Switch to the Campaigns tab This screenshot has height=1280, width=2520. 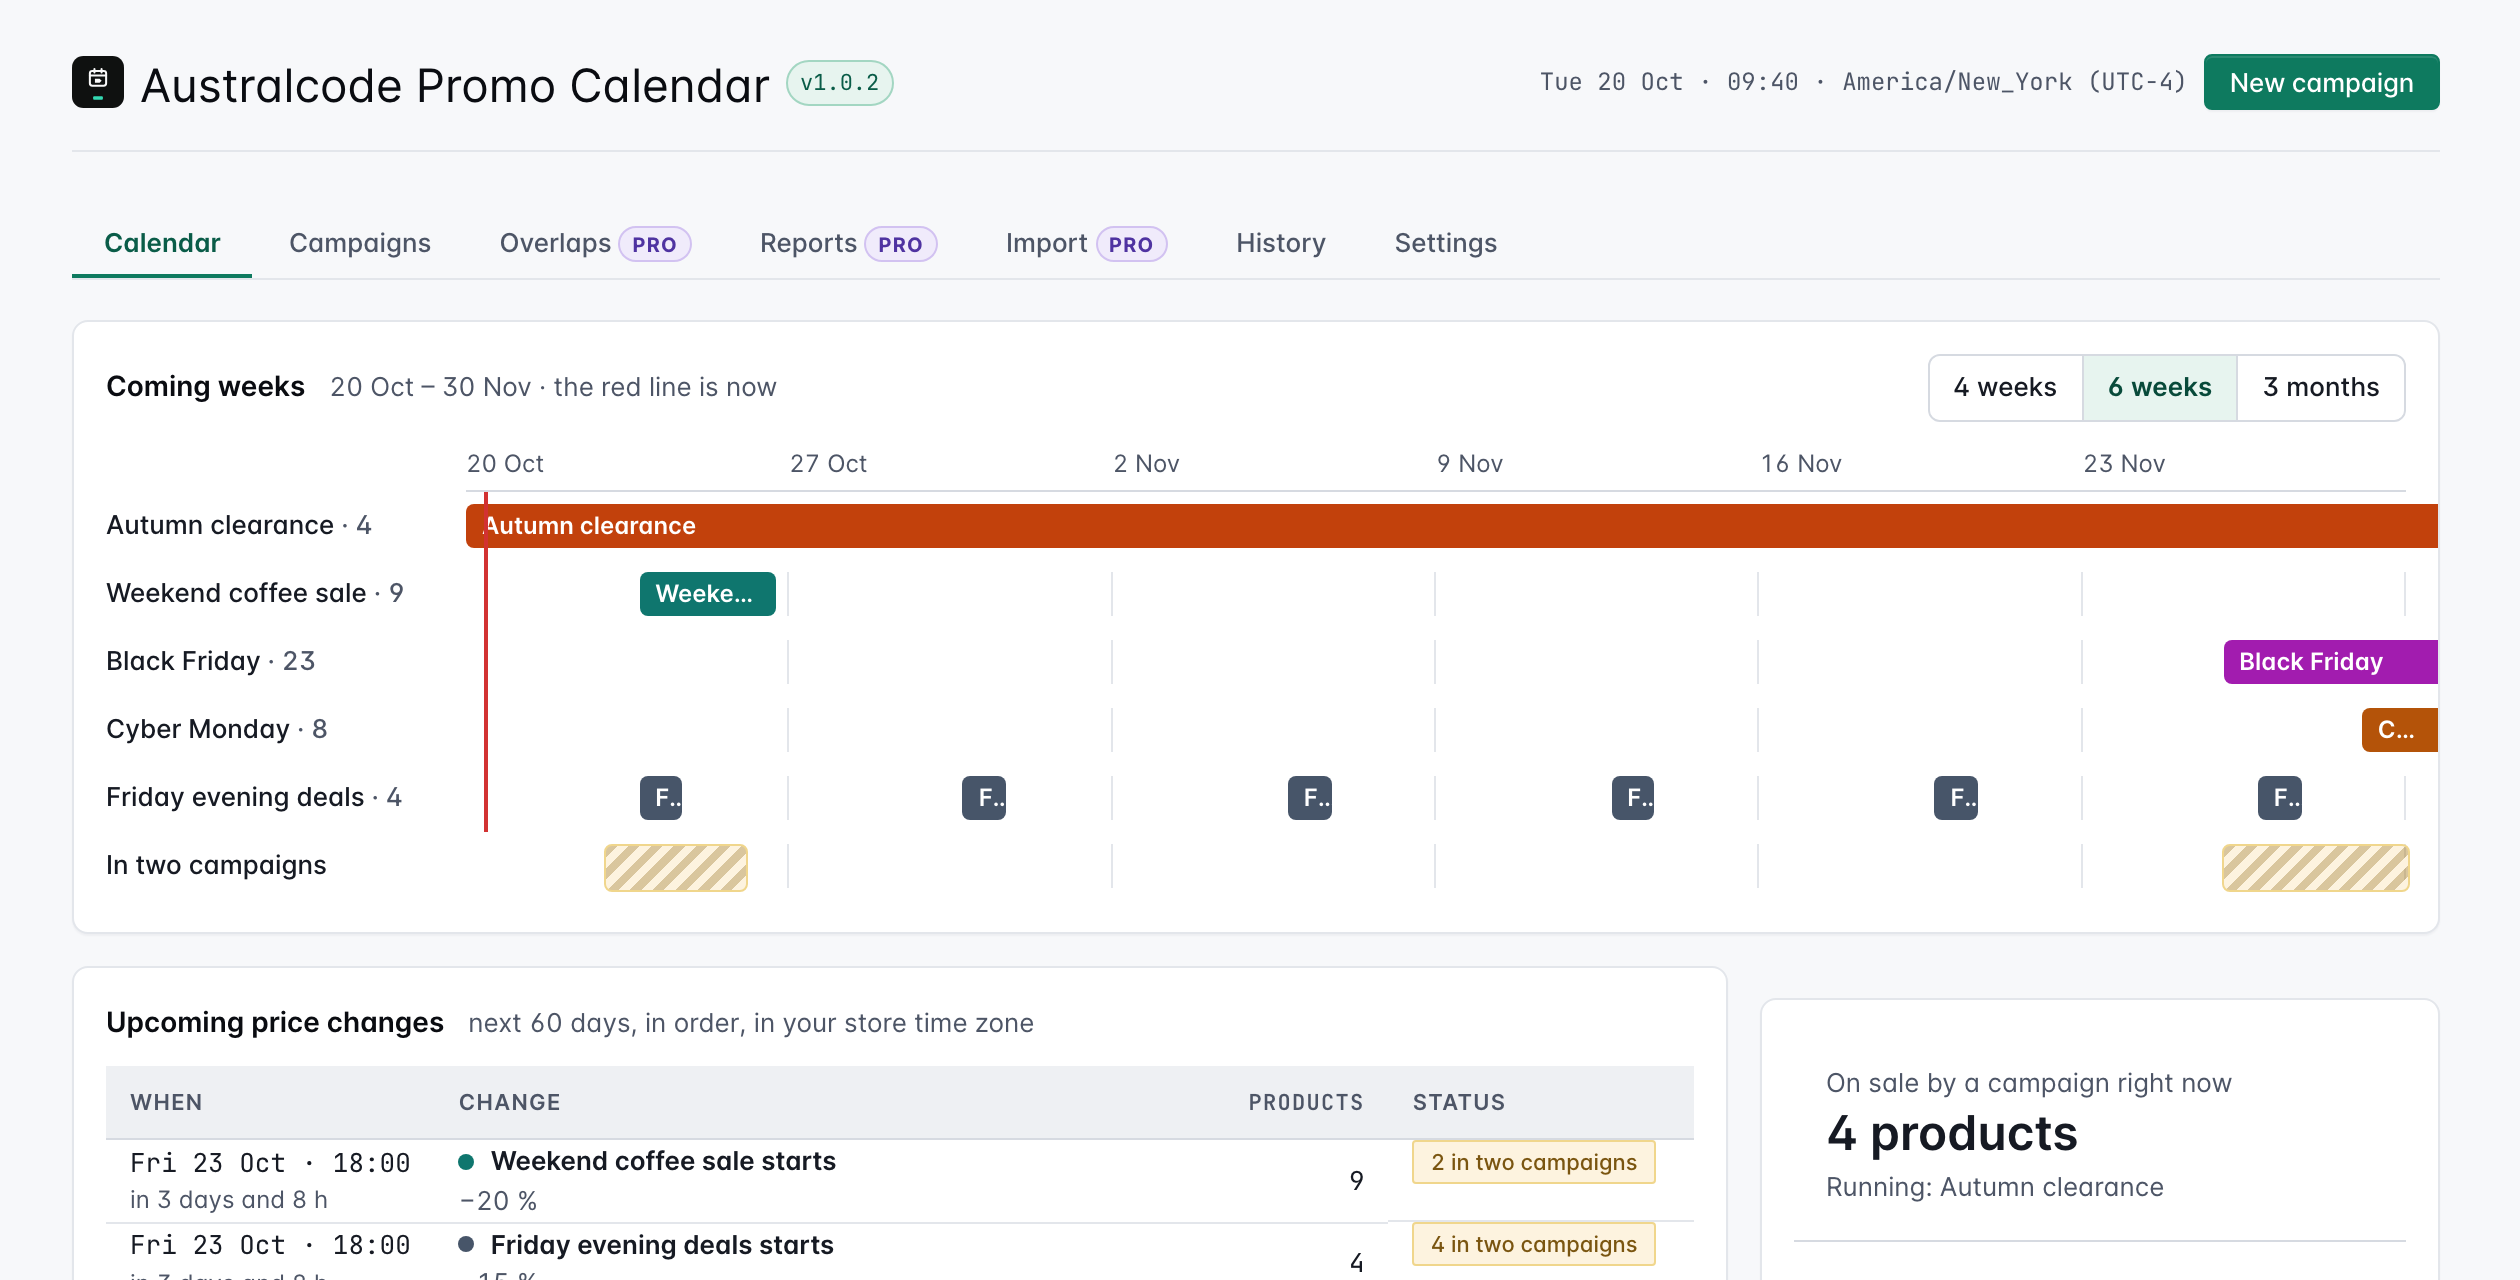[x=360, y=243]
